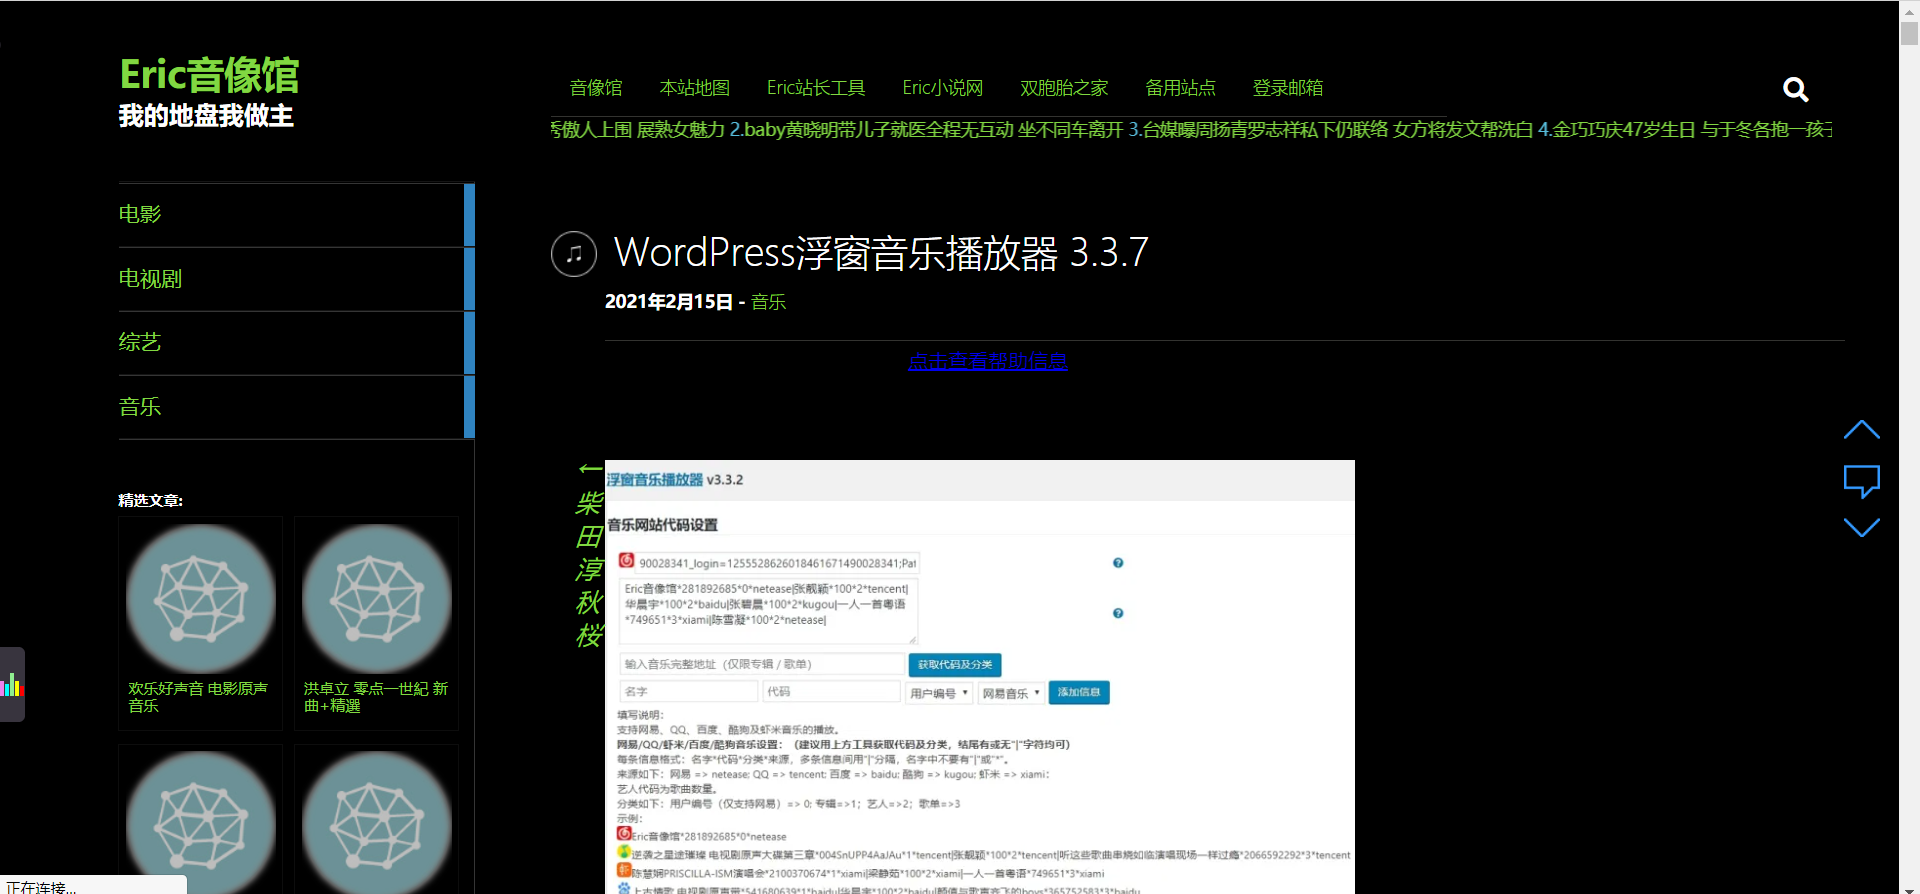Open 本站地图 menu item
1920x894 pixels.
click(694, 88)
